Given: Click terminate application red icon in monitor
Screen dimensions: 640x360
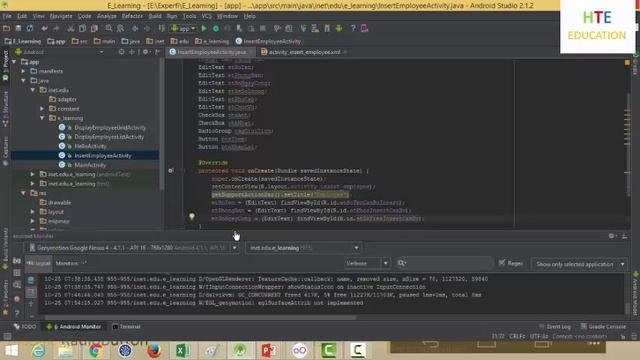Looking at the screenshot, I should [17, 298].
